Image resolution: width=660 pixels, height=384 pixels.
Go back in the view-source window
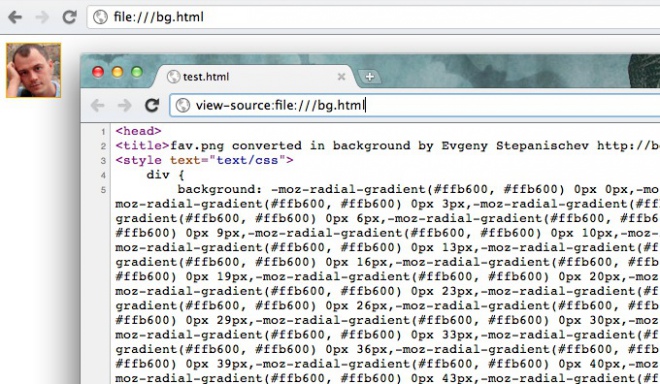coord(98,105)
